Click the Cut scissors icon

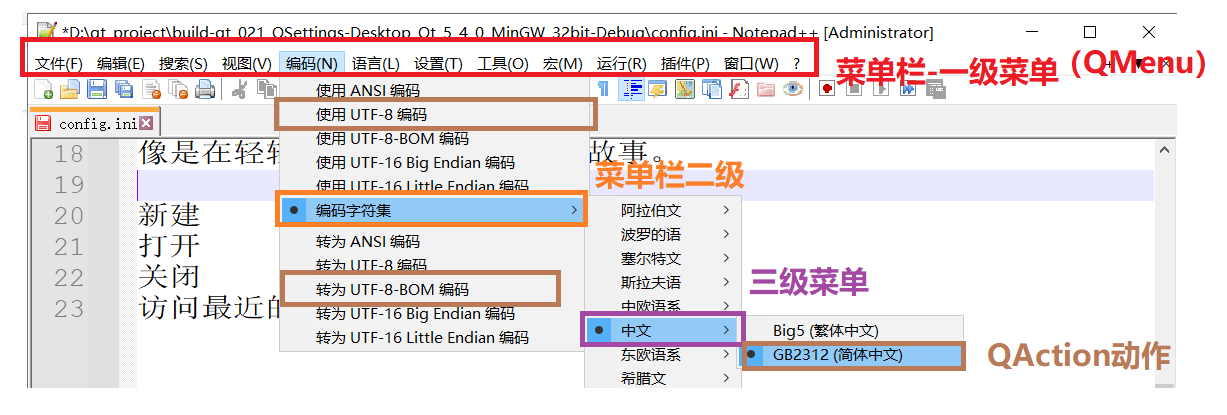tap(239, 89)
